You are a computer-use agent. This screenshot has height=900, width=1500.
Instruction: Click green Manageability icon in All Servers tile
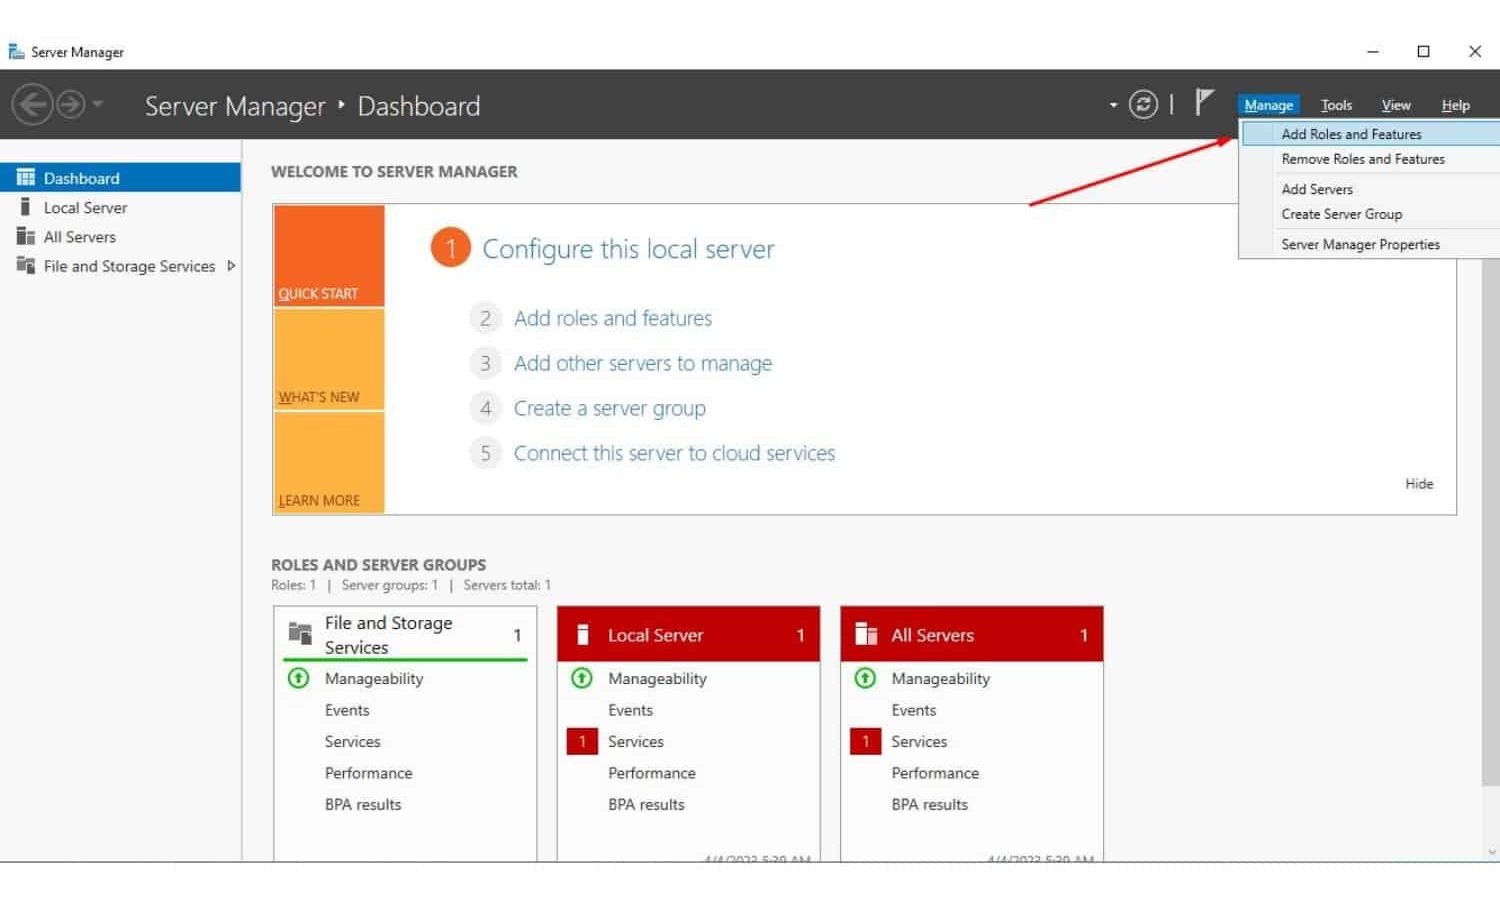[x=865, y=678]
